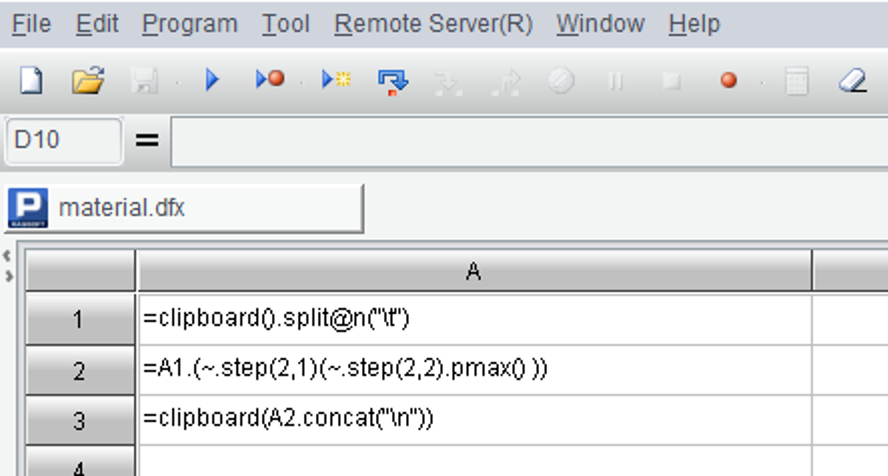Click the formula input field
888x476 pixels.
click(528, 141)
